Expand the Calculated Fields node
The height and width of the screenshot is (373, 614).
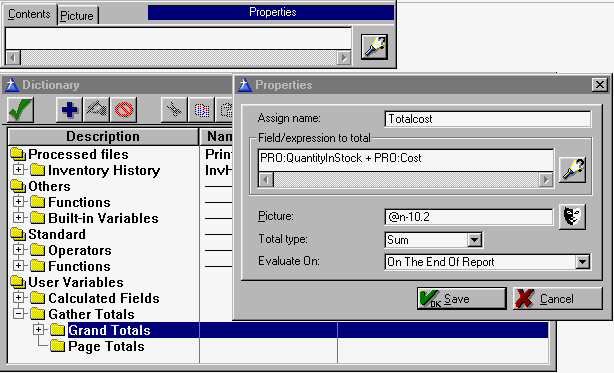point(18,297)
